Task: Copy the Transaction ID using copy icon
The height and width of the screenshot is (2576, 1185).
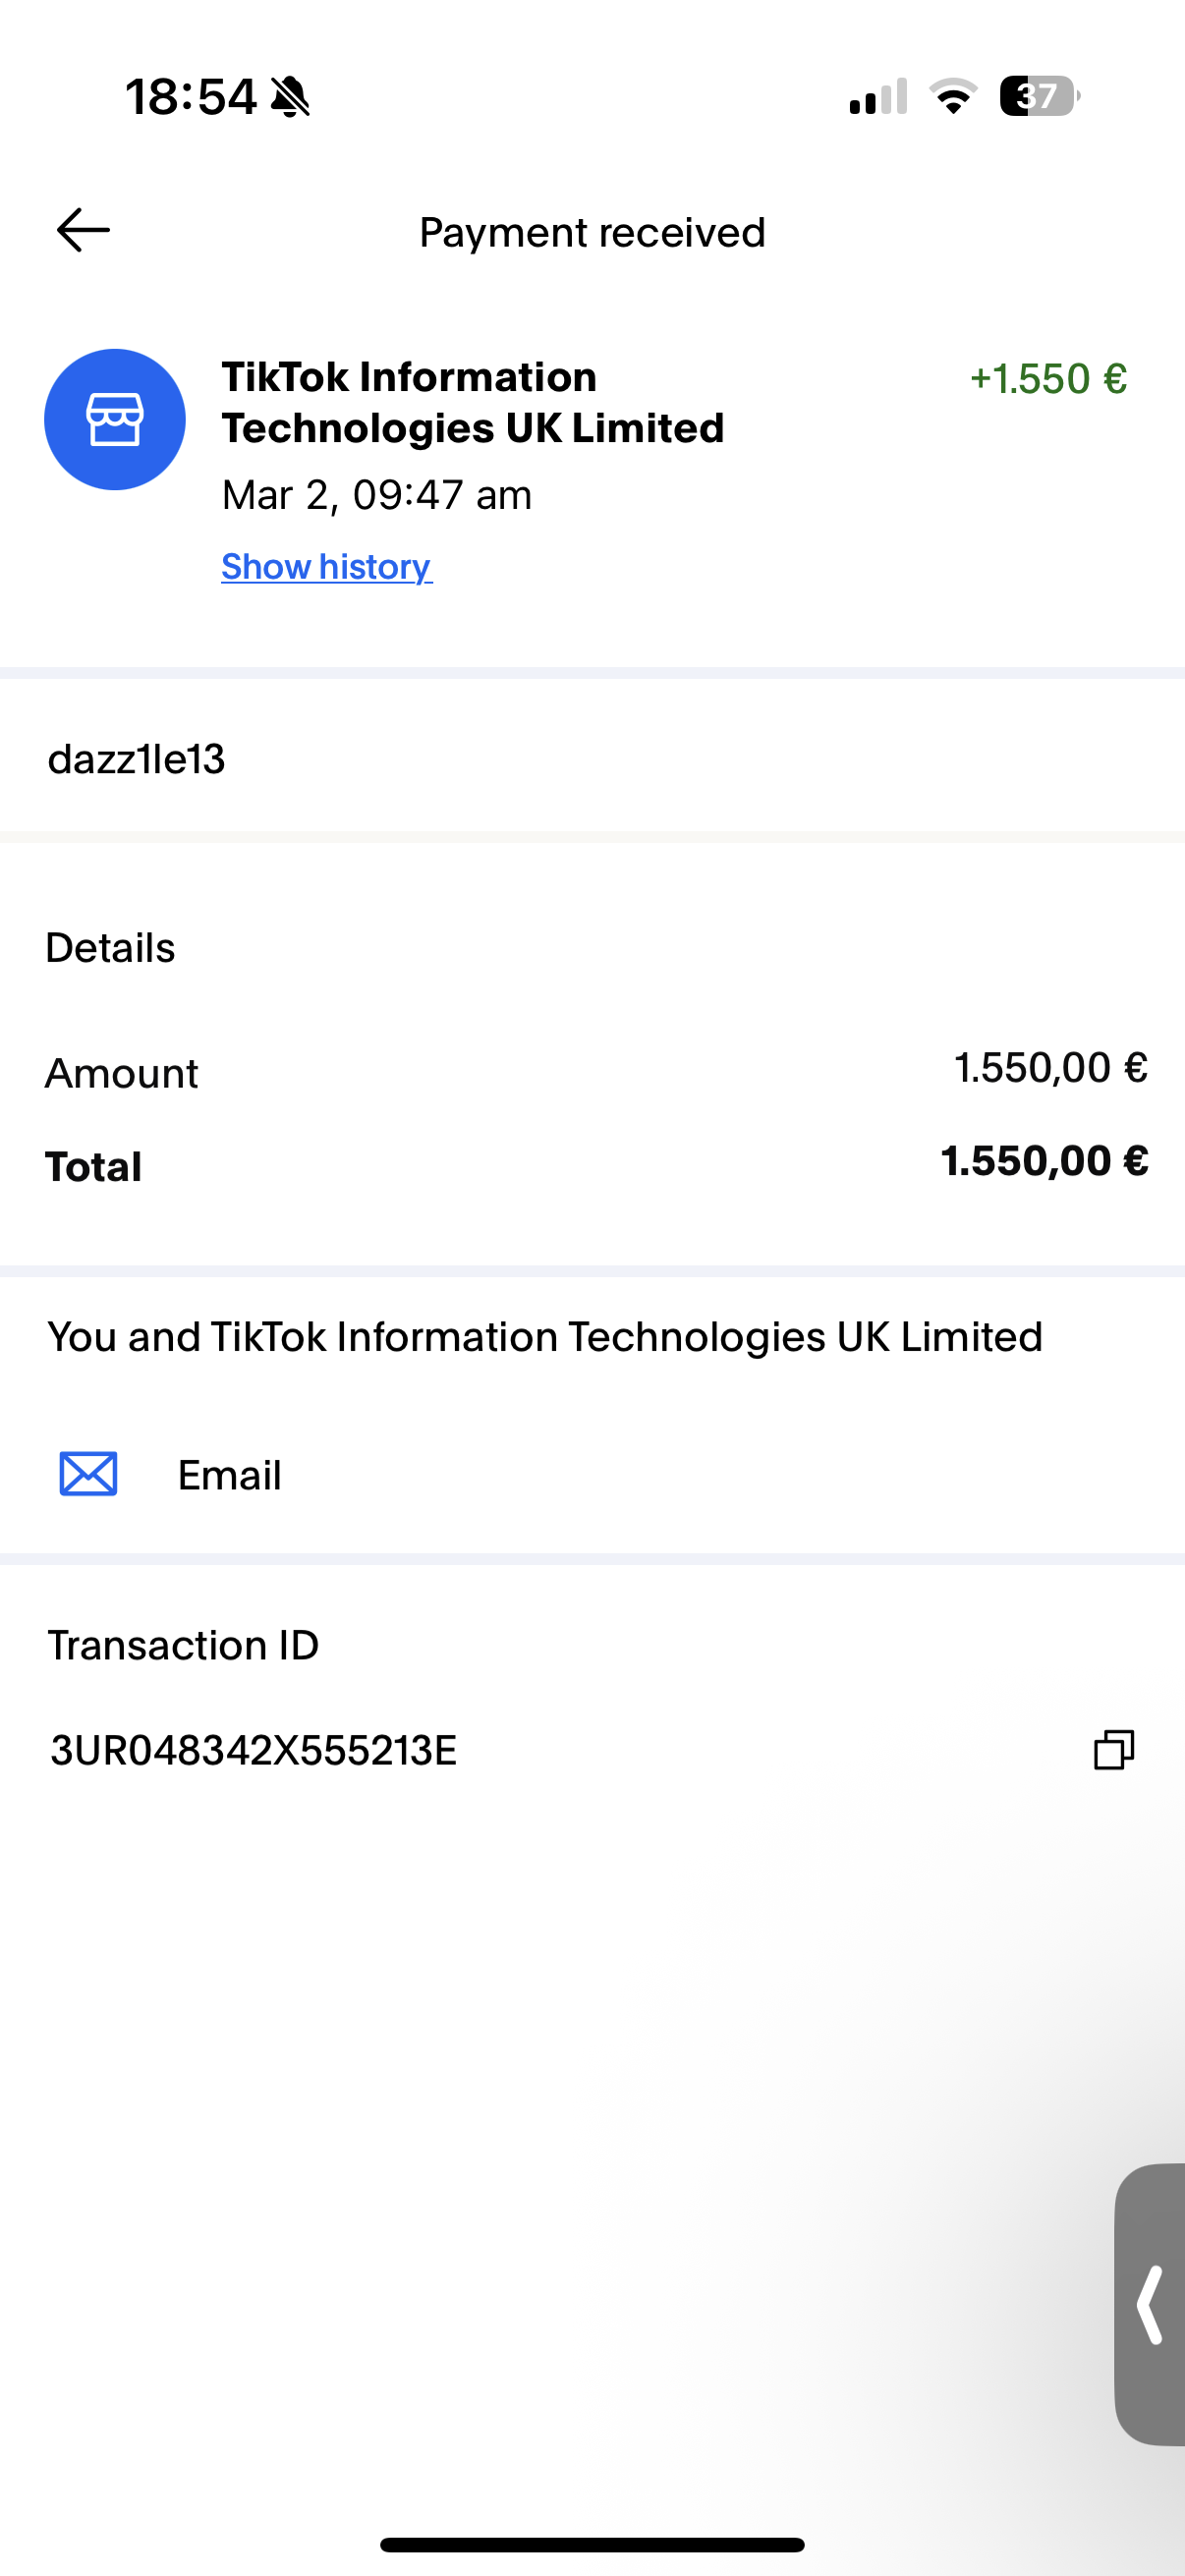Action: [x=1113, y=1750]
